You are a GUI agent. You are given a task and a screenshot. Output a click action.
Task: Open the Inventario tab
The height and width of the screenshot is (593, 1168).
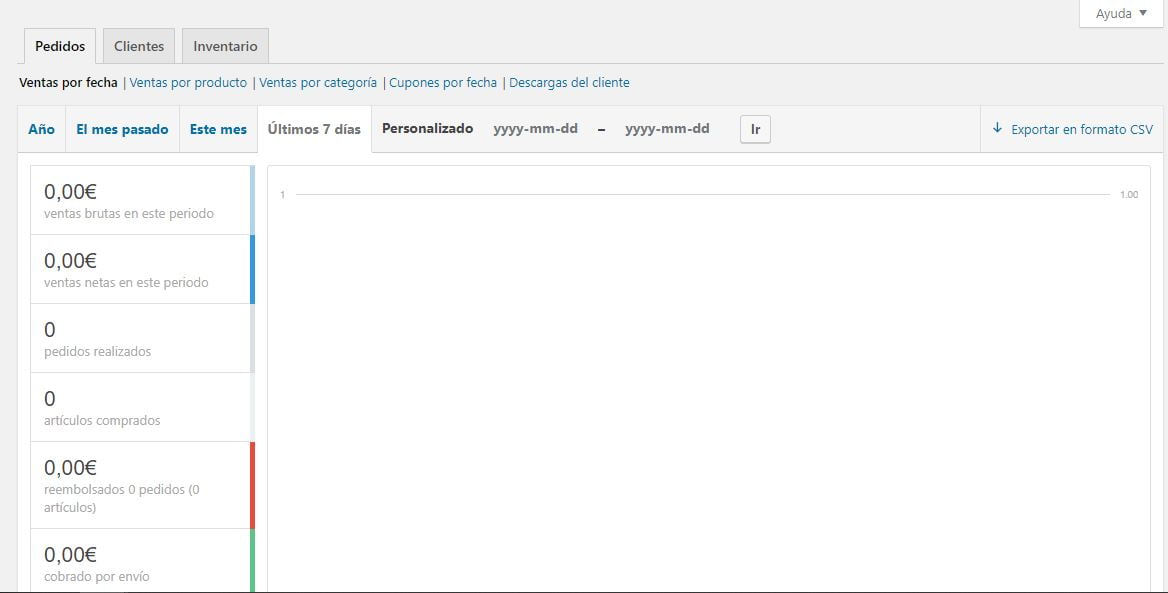click(x=225, y=45)
